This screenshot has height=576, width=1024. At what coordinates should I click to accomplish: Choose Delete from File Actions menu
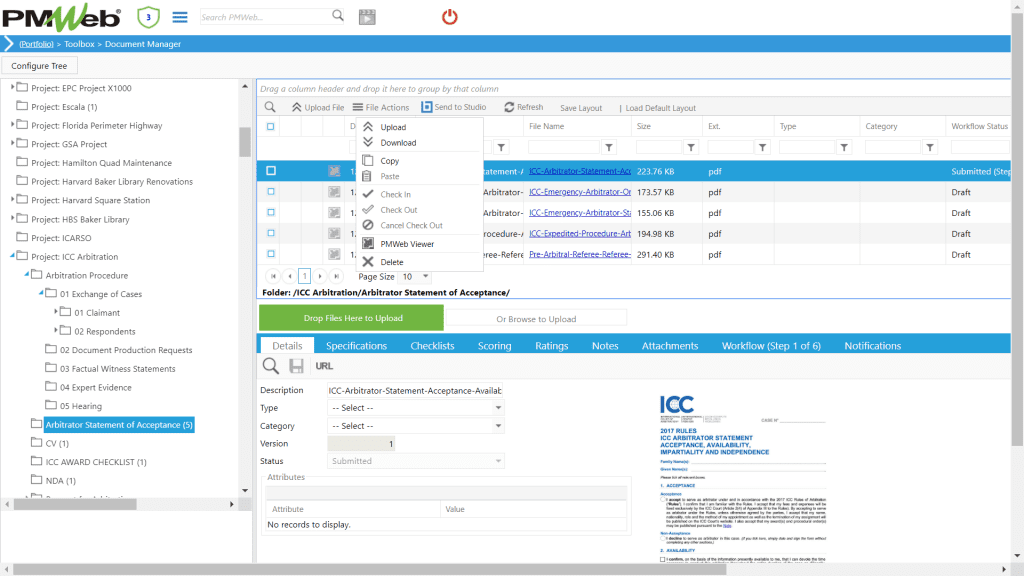(x=391, y=262)
